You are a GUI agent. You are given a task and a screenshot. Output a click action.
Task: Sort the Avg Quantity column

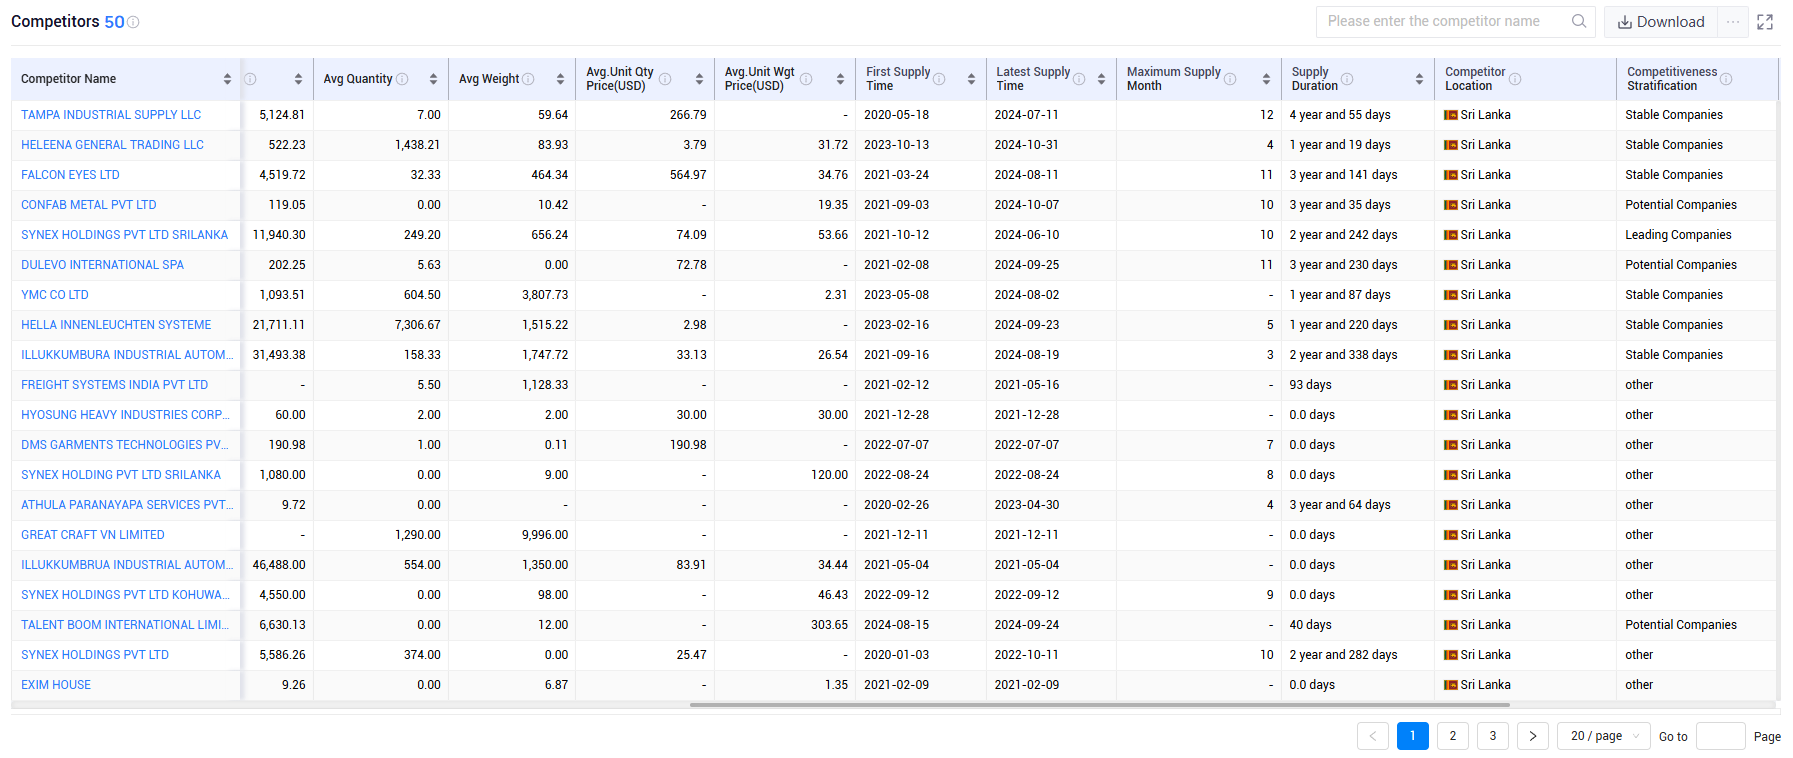[433, 79]
